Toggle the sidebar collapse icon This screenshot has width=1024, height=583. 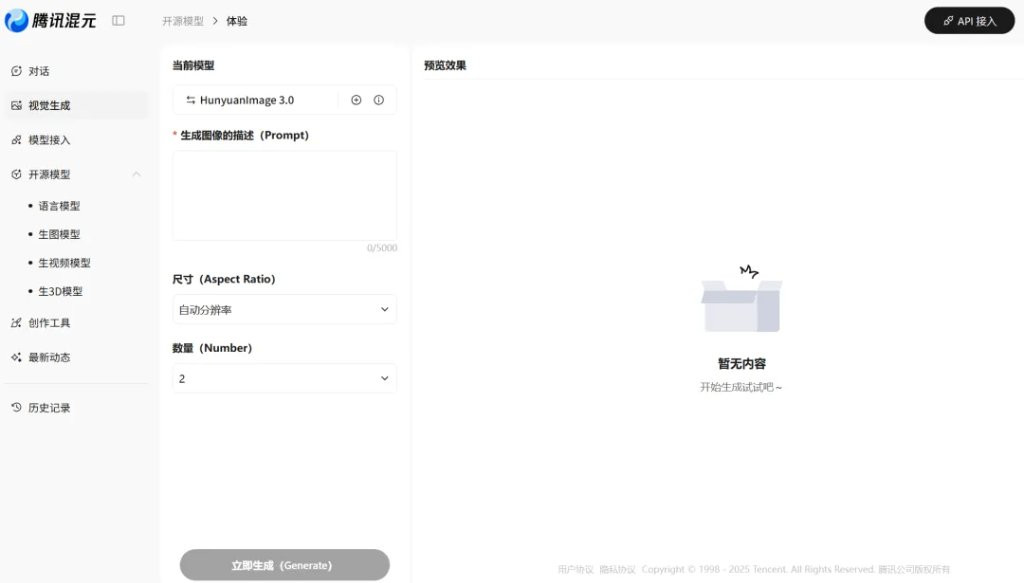(118, 20)
